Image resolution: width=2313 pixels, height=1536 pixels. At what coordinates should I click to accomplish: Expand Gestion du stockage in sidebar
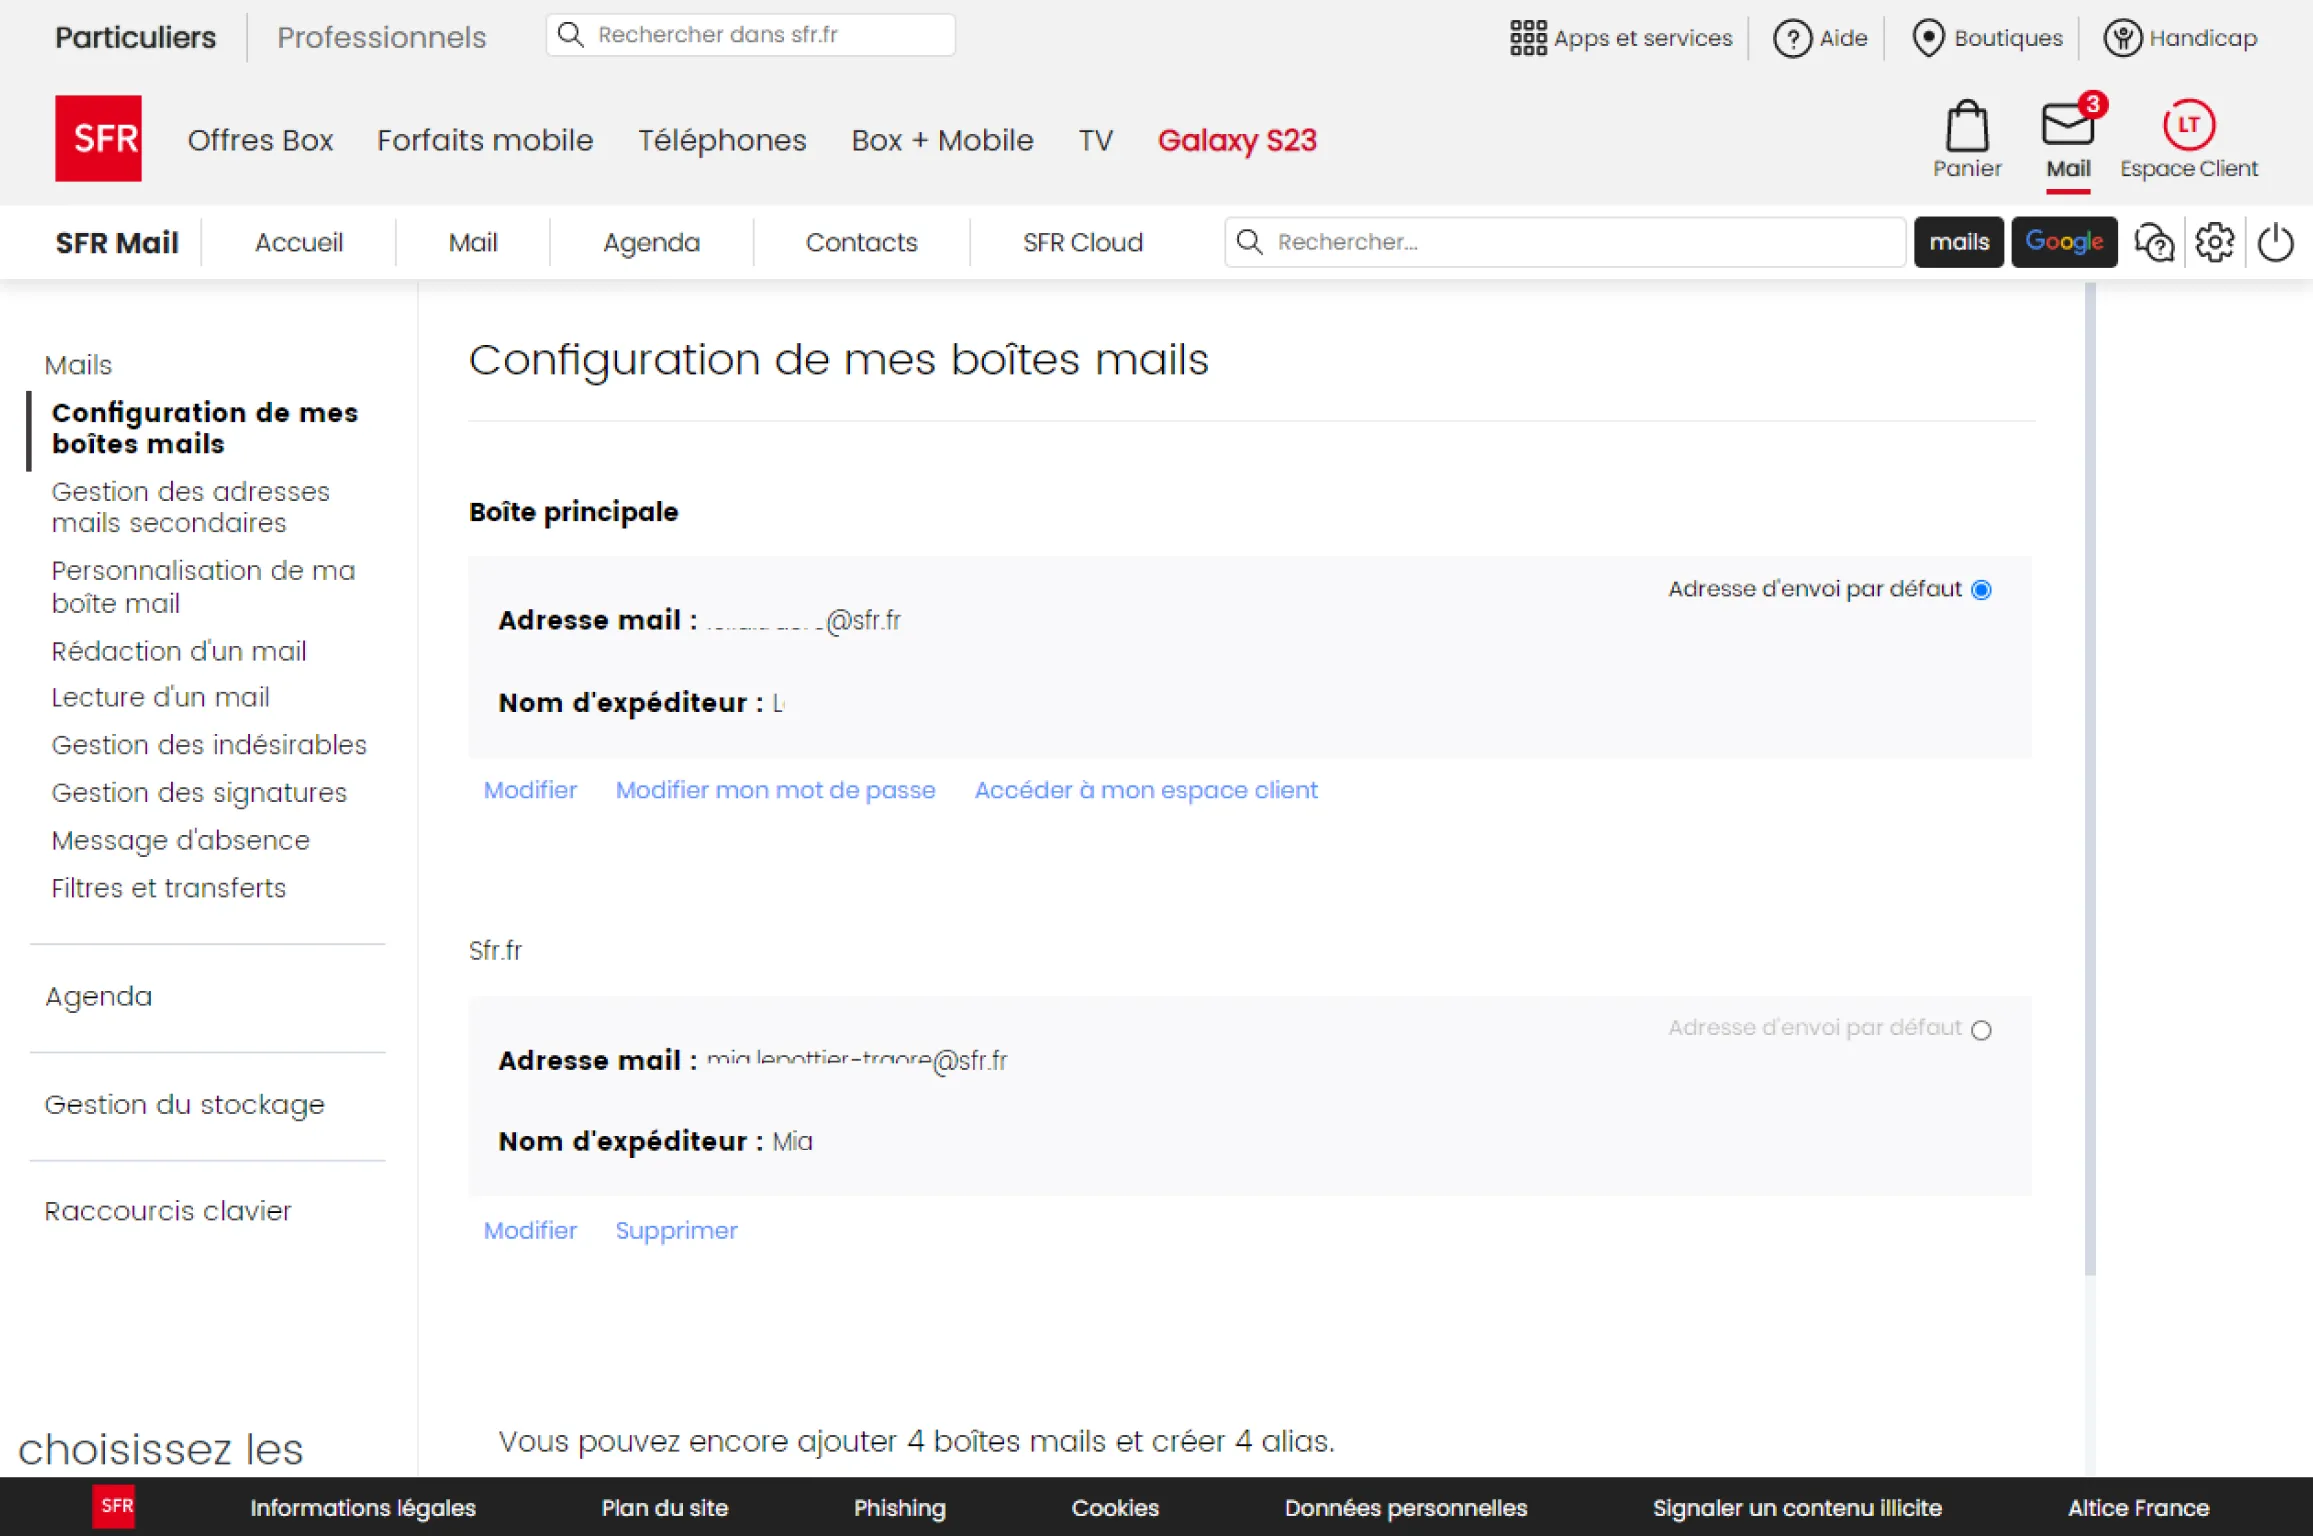[185, 1104]
